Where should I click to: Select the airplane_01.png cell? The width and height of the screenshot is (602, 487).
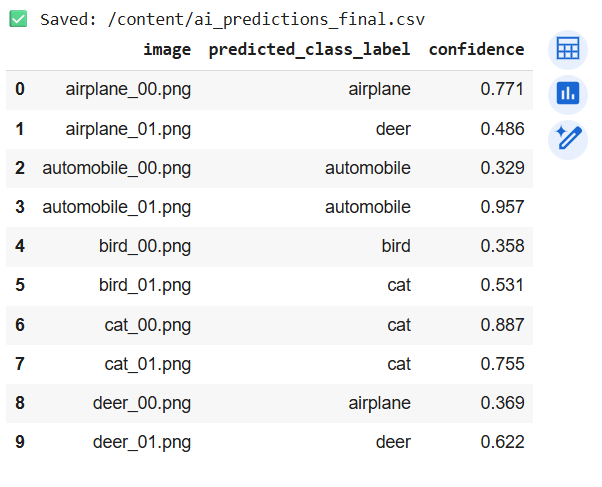[x=128, y=128]
